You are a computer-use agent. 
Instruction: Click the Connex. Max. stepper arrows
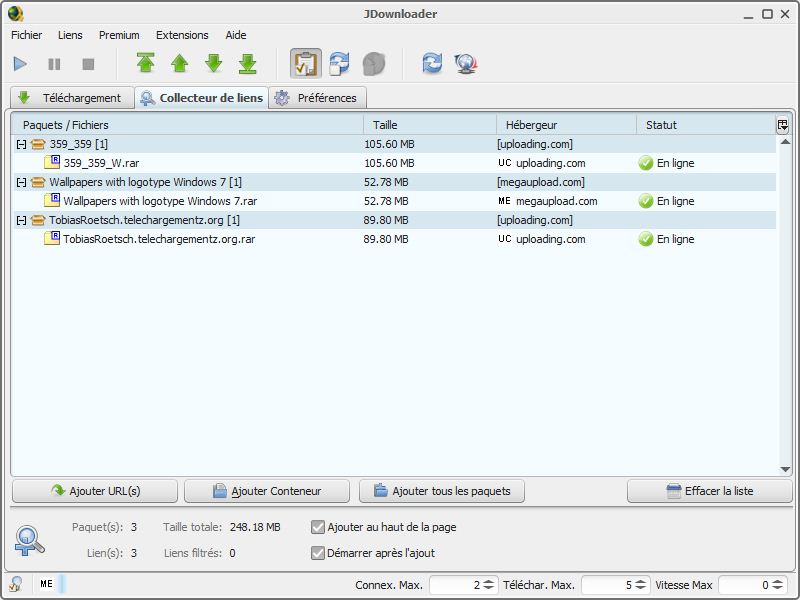click(489, 585)
